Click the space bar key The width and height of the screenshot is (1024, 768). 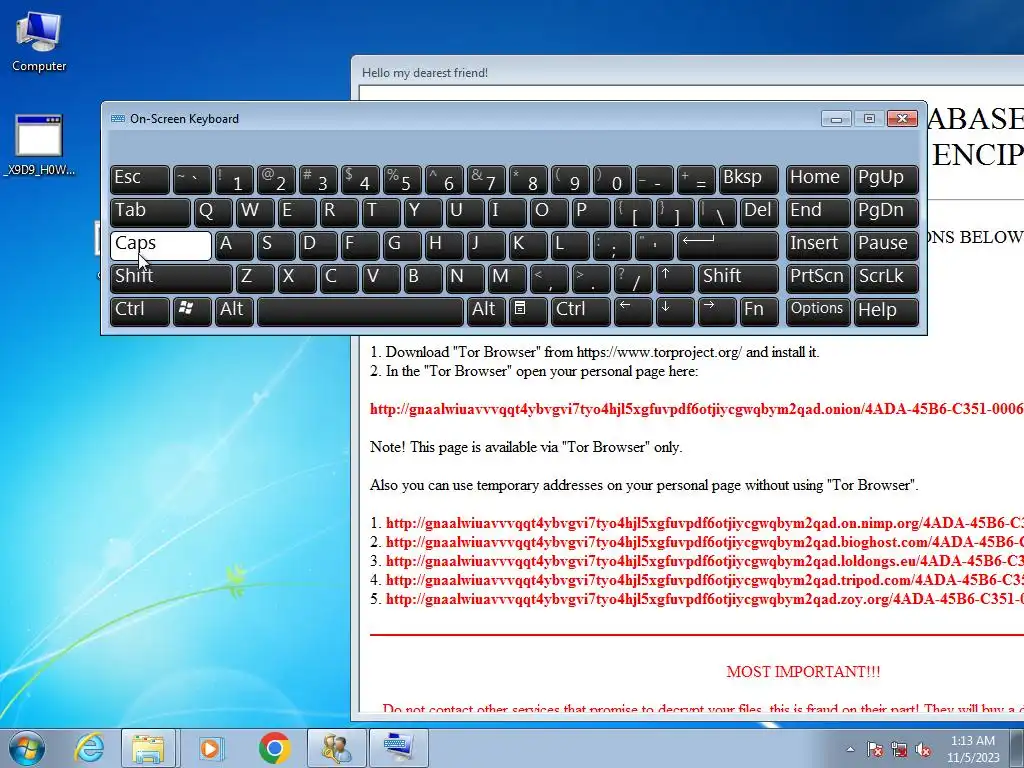[360, 311]
